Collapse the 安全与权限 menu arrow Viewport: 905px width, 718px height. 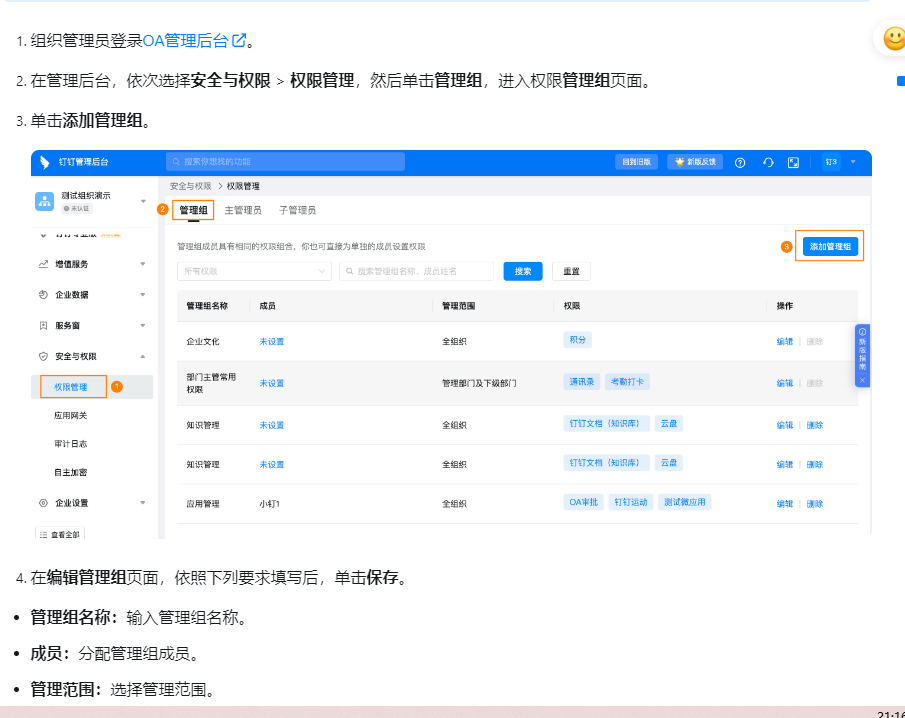pos(143,356)
